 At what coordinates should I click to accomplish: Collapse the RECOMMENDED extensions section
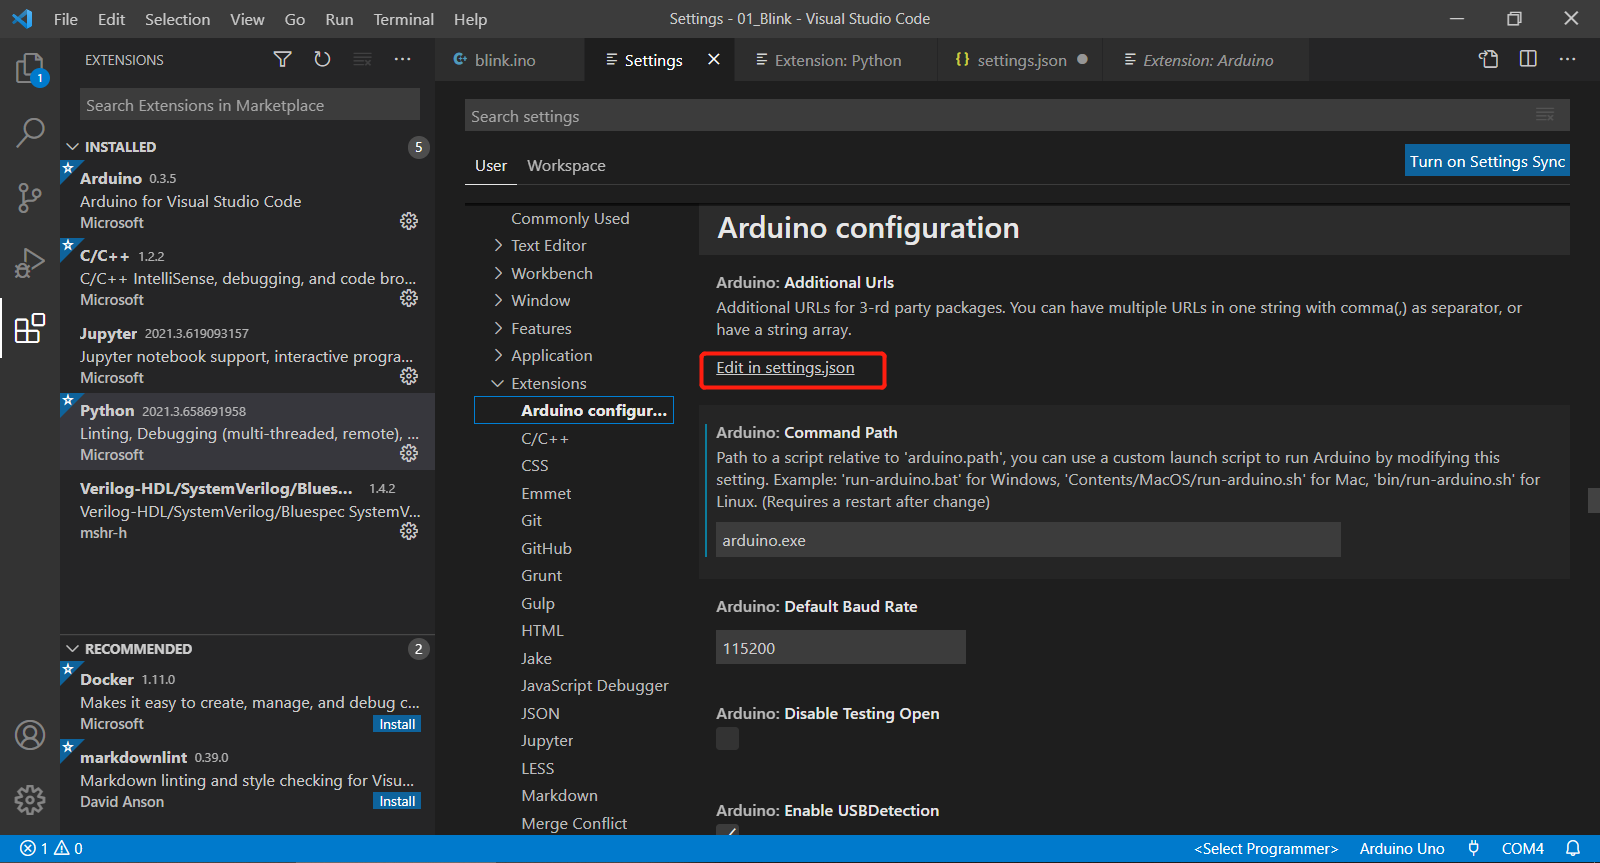pos(72,649)
